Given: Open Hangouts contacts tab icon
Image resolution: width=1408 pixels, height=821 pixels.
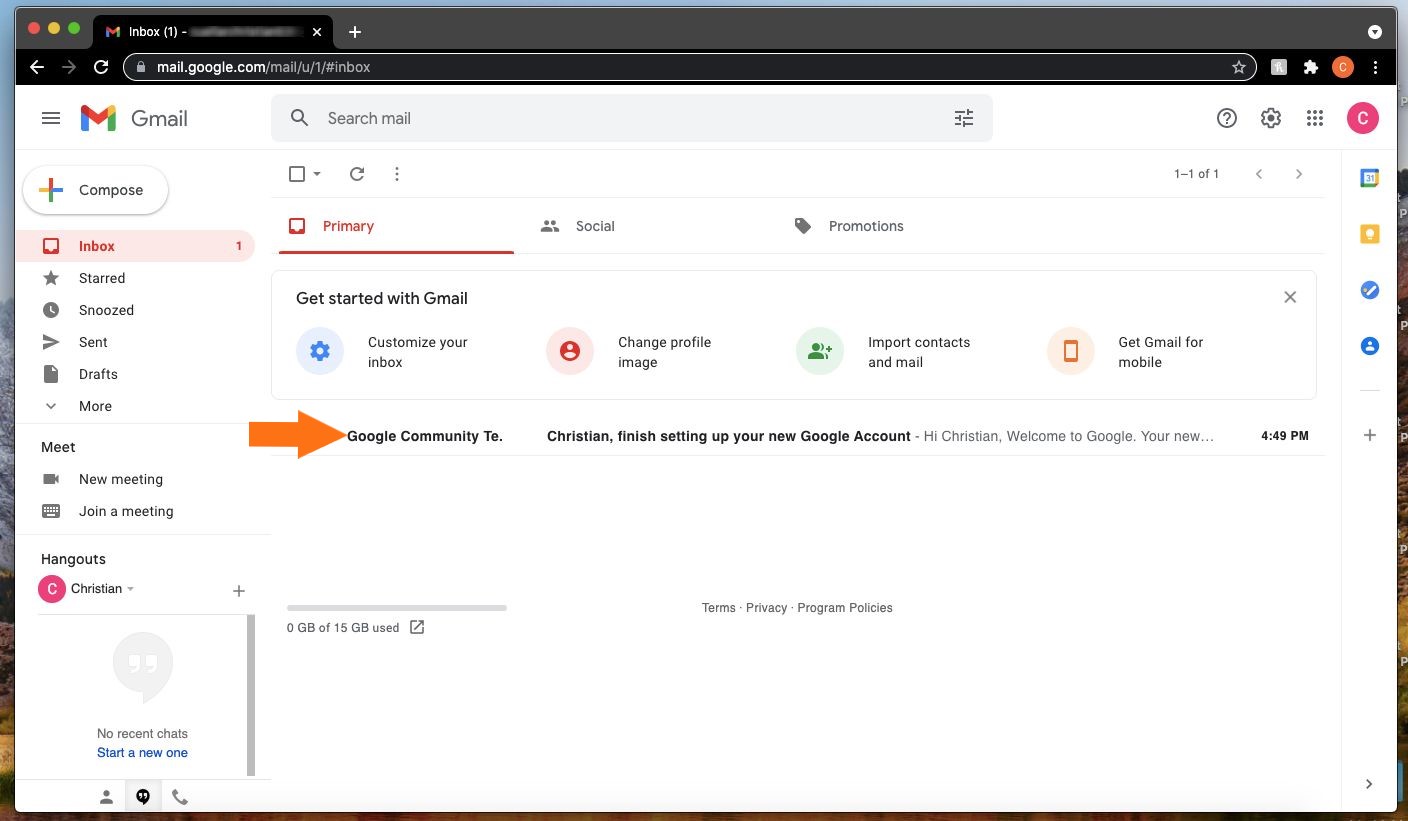Looking at the screenshot, I should 106,797.
